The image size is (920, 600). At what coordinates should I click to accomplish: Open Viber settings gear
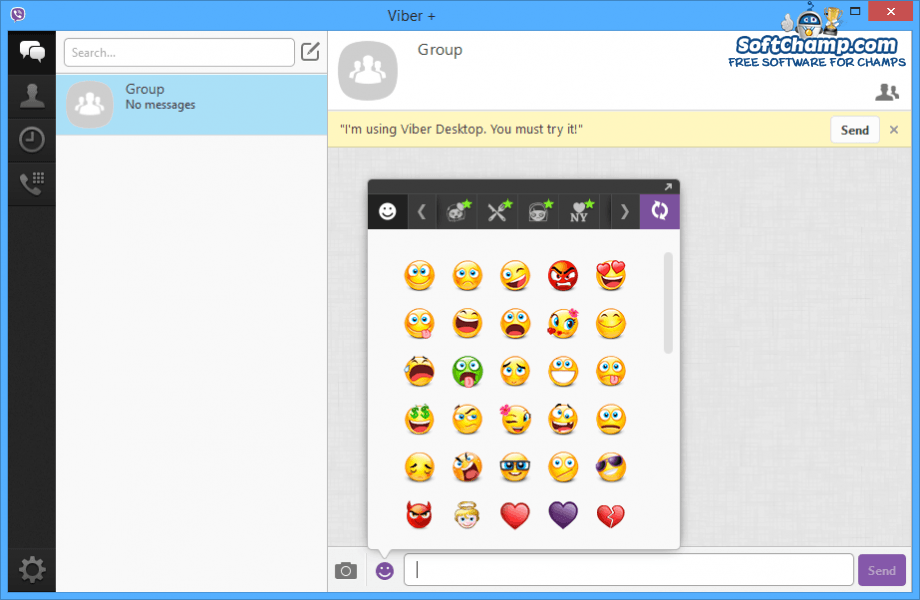[x=32, y=570]
